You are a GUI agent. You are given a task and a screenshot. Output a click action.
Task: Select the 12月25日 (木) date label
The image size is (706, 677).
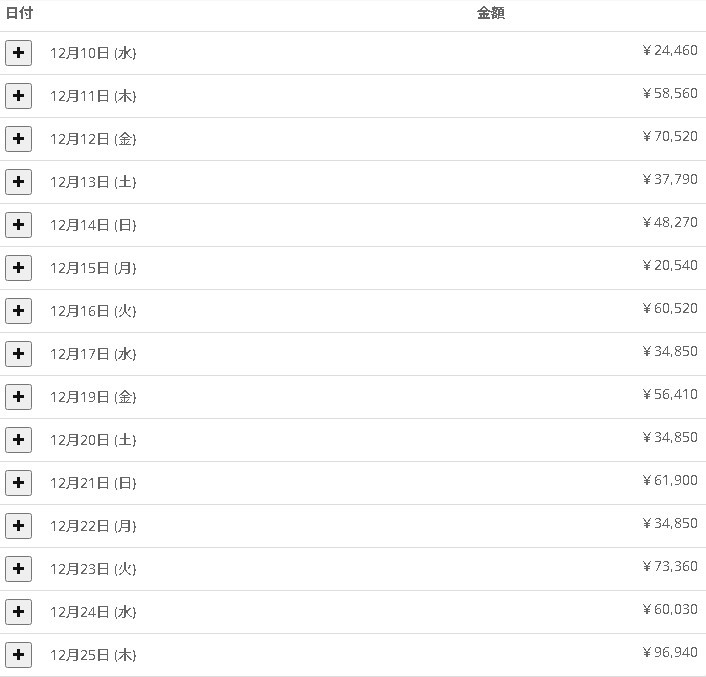coord(93,655)
